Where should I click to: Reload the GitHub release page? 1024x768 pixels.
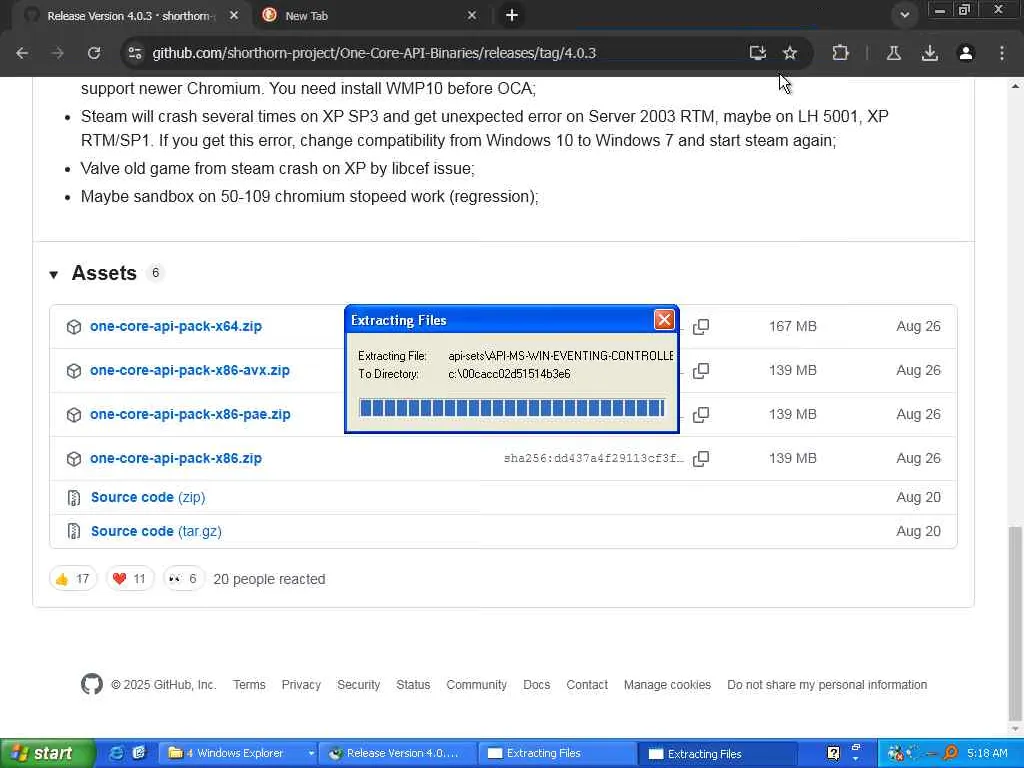click(94, 53)
